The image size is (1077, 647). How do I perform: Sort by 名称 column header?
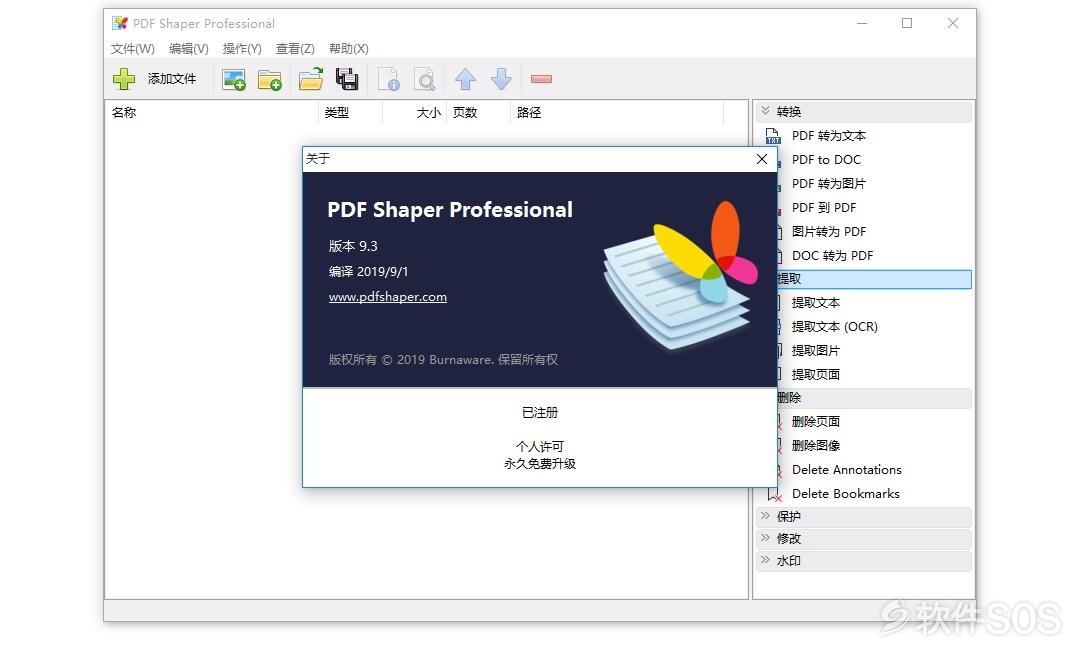click(x=211, y=113)
